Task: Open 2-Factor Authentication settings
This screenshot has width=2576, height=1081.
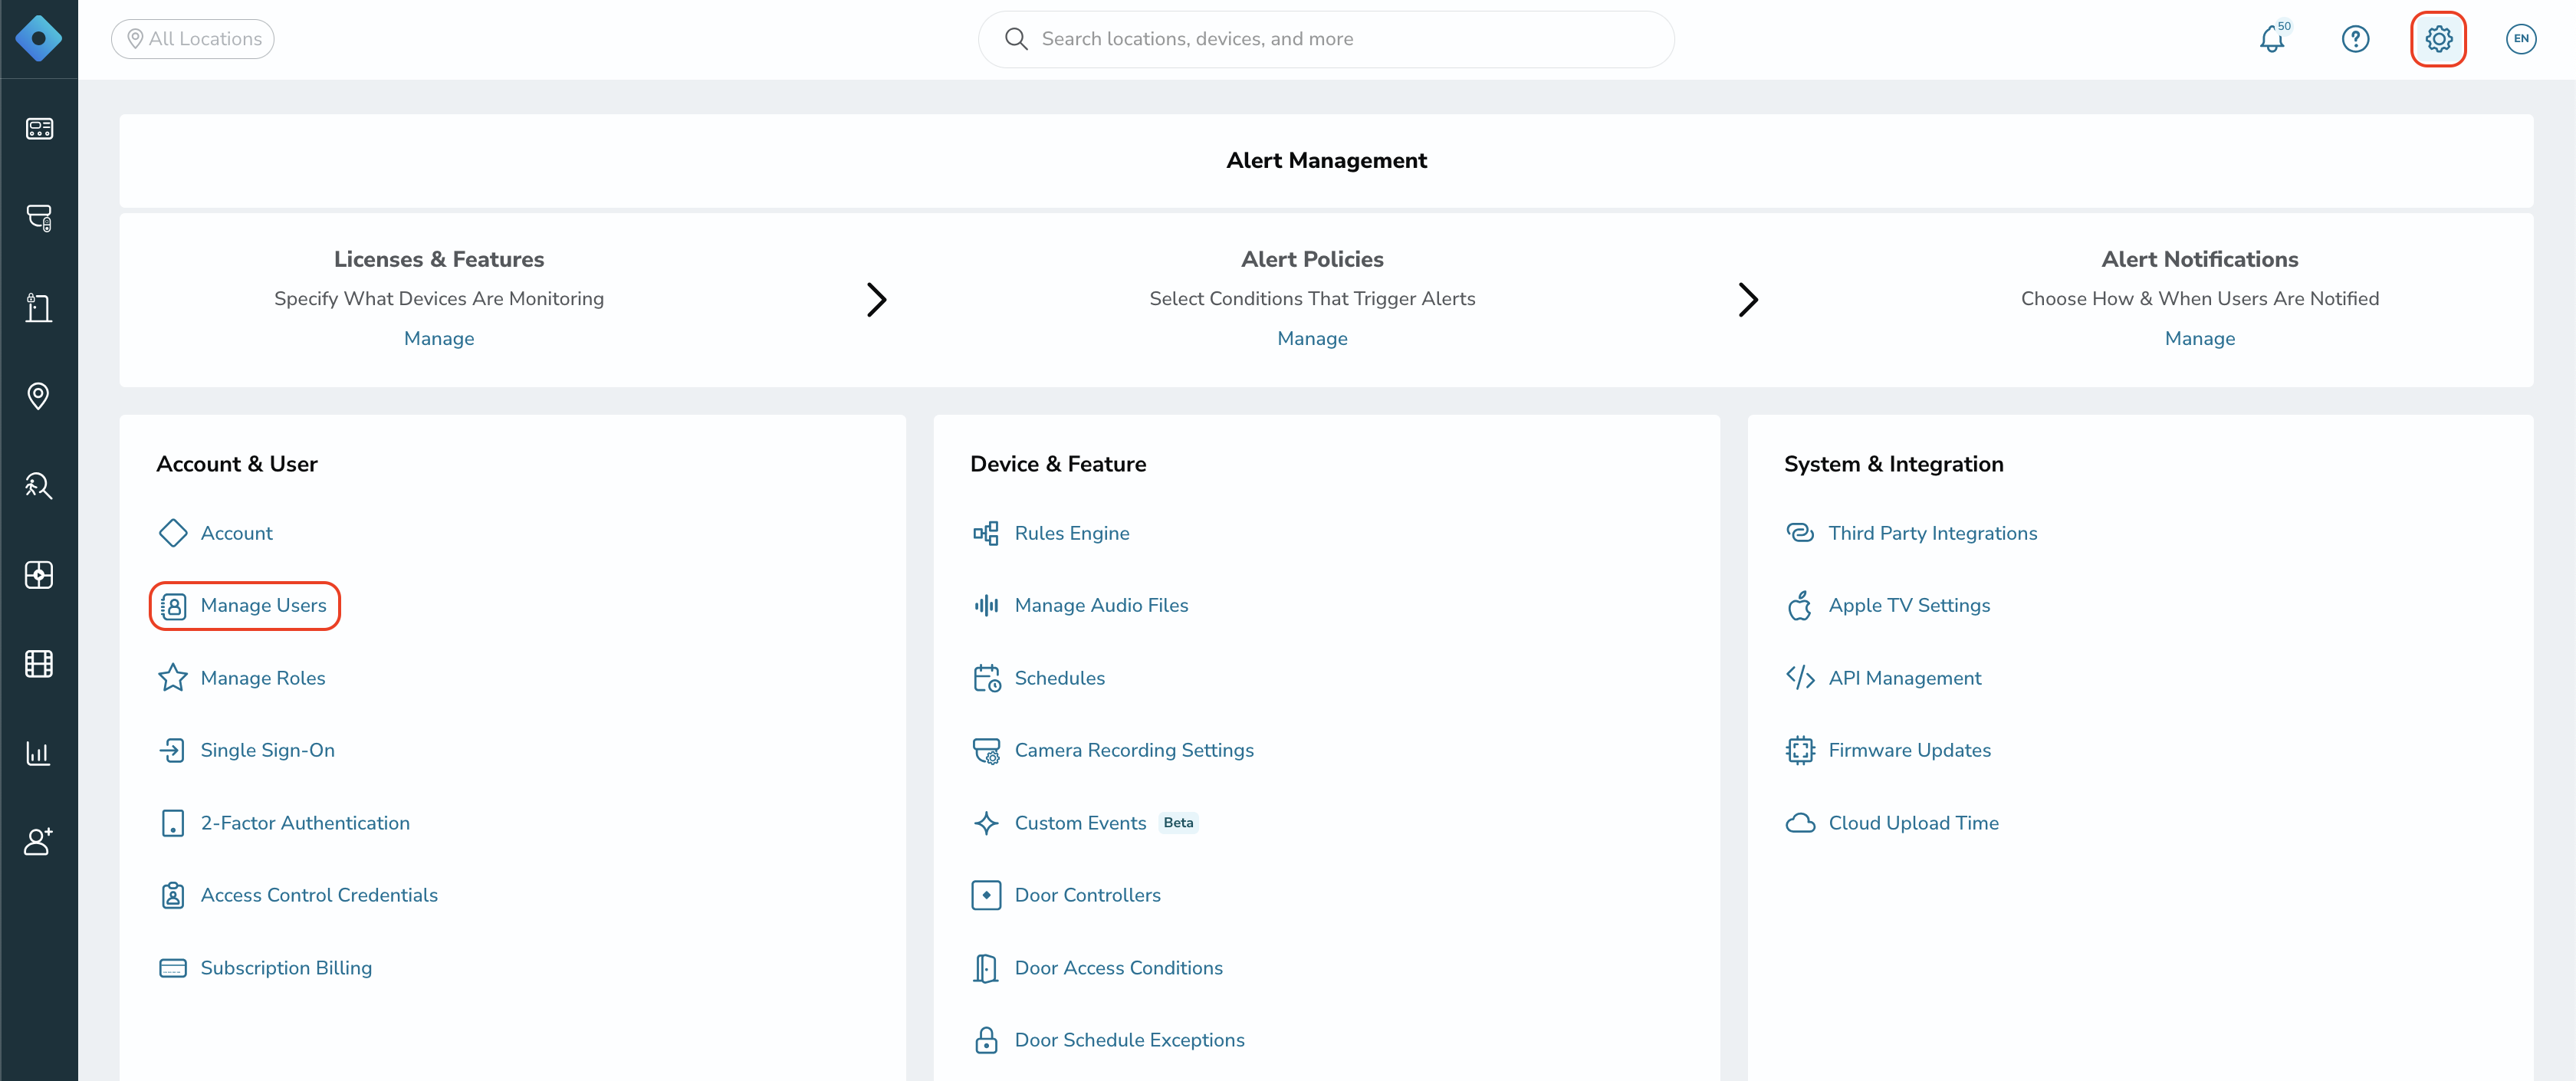Action: point(305,823)
